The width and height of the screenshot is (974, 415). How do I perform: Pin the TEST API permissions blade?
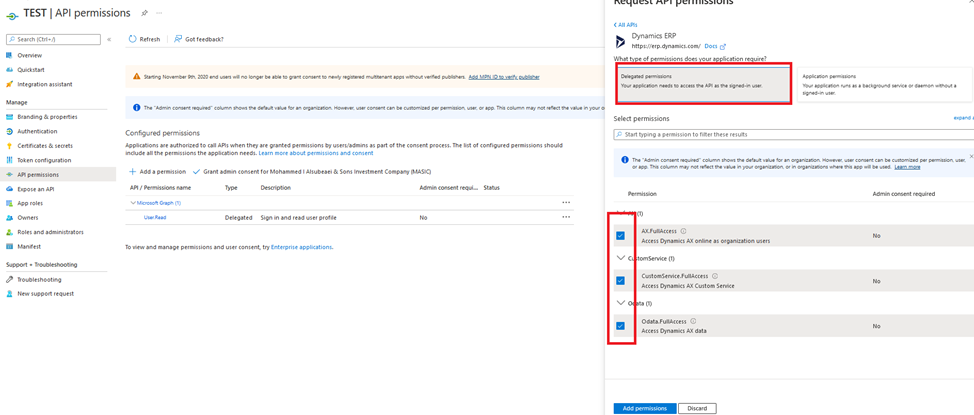144,13
